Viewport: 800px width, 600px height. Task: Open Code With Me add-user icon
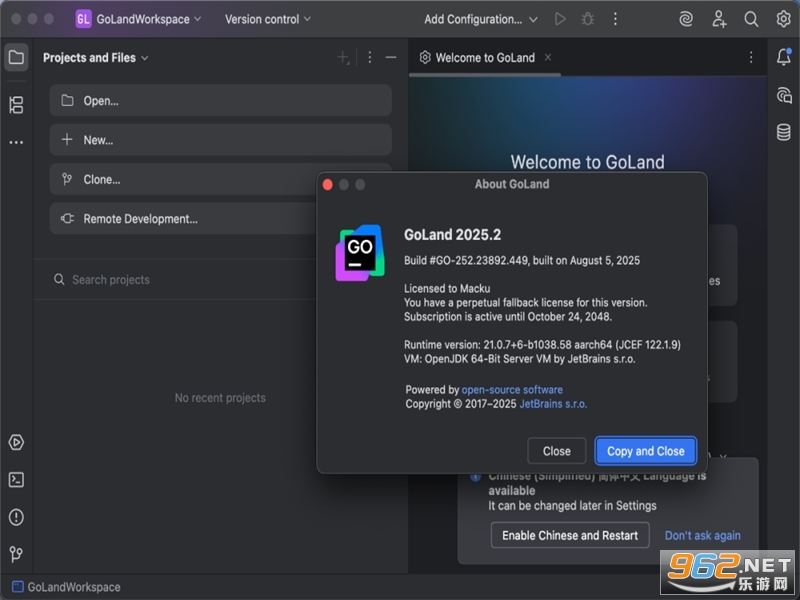(x=719, y=19)
